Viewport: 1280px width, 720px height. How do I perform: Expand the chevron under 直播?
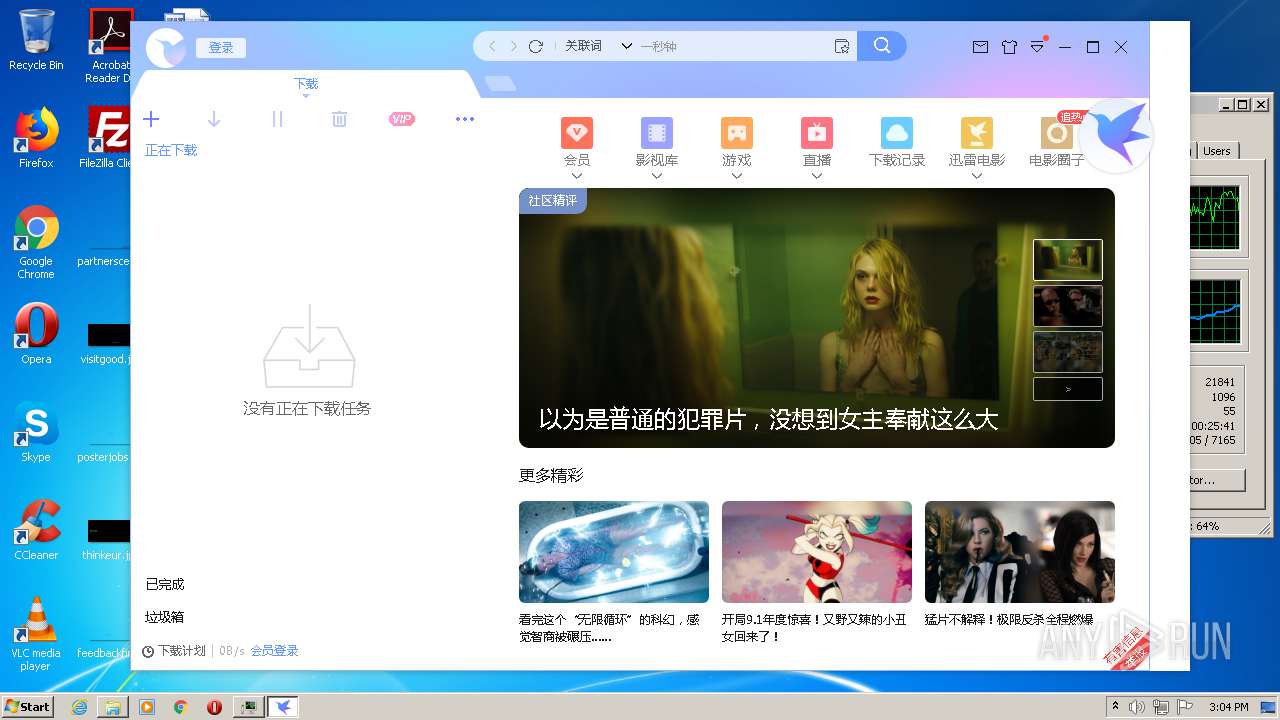pos(817,176)
